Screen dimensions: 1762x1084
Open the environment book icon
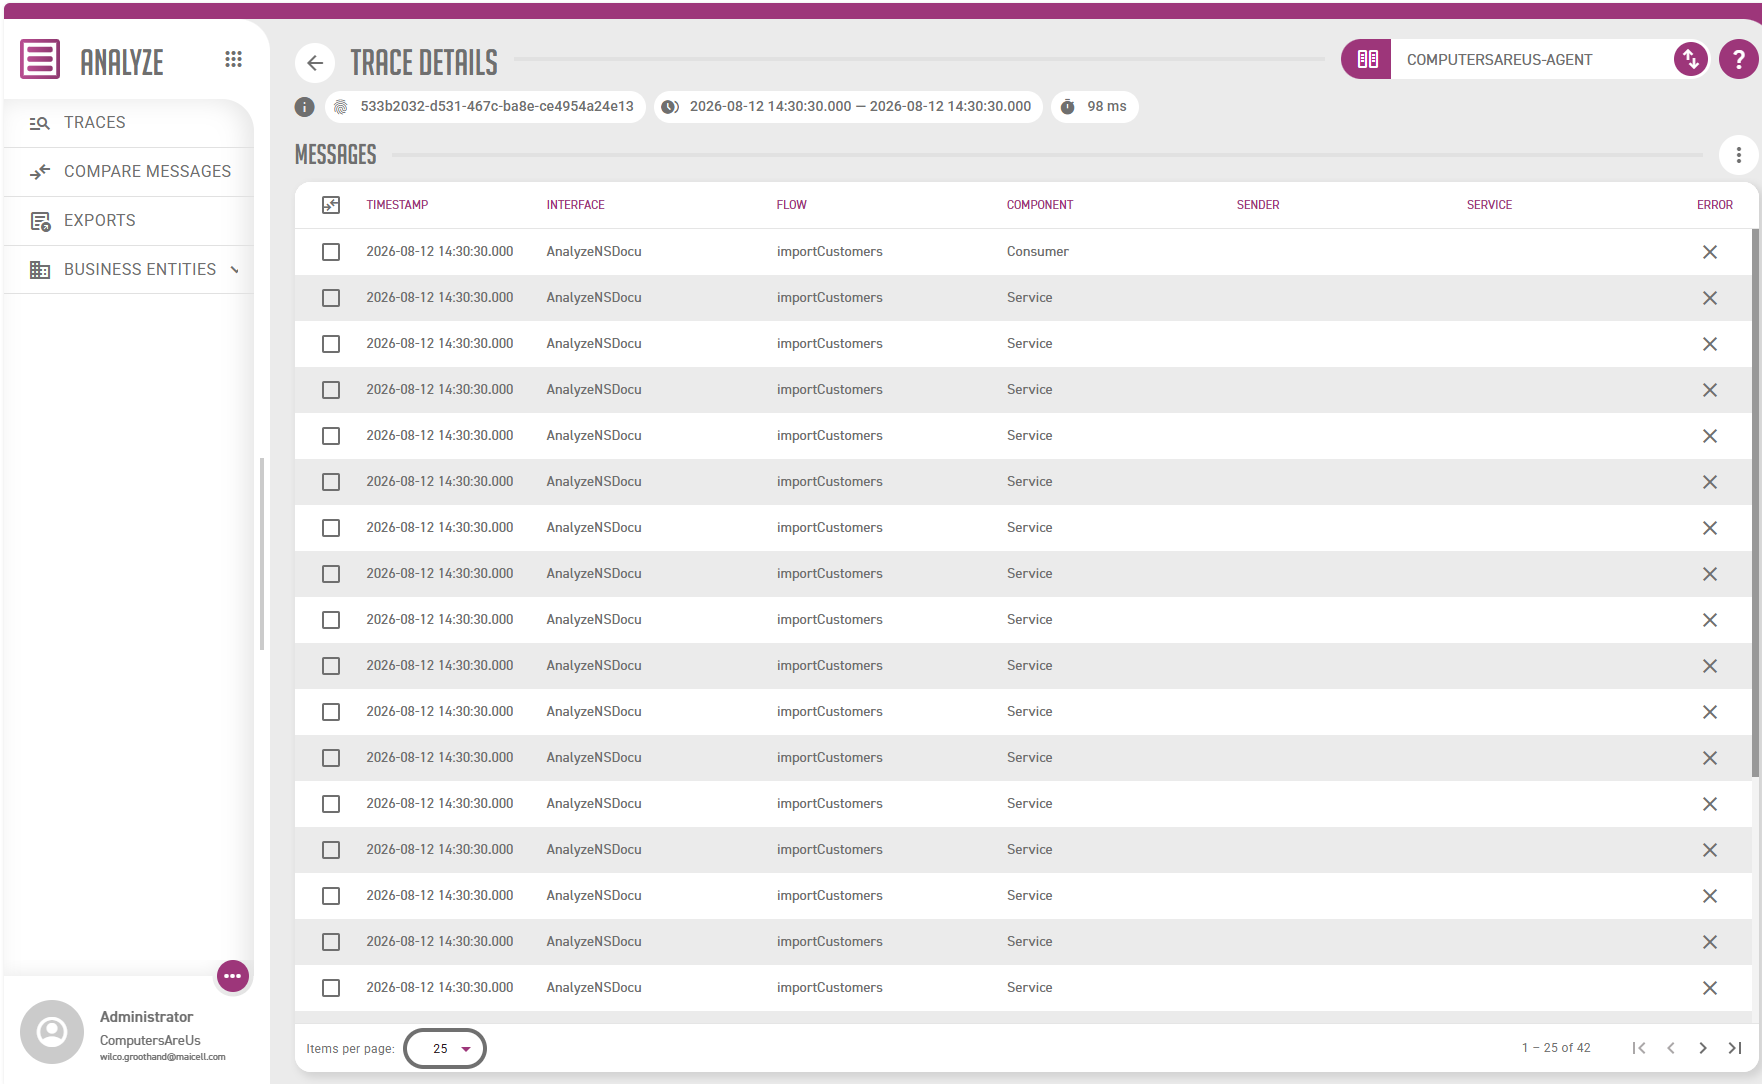pos(1367,60)
